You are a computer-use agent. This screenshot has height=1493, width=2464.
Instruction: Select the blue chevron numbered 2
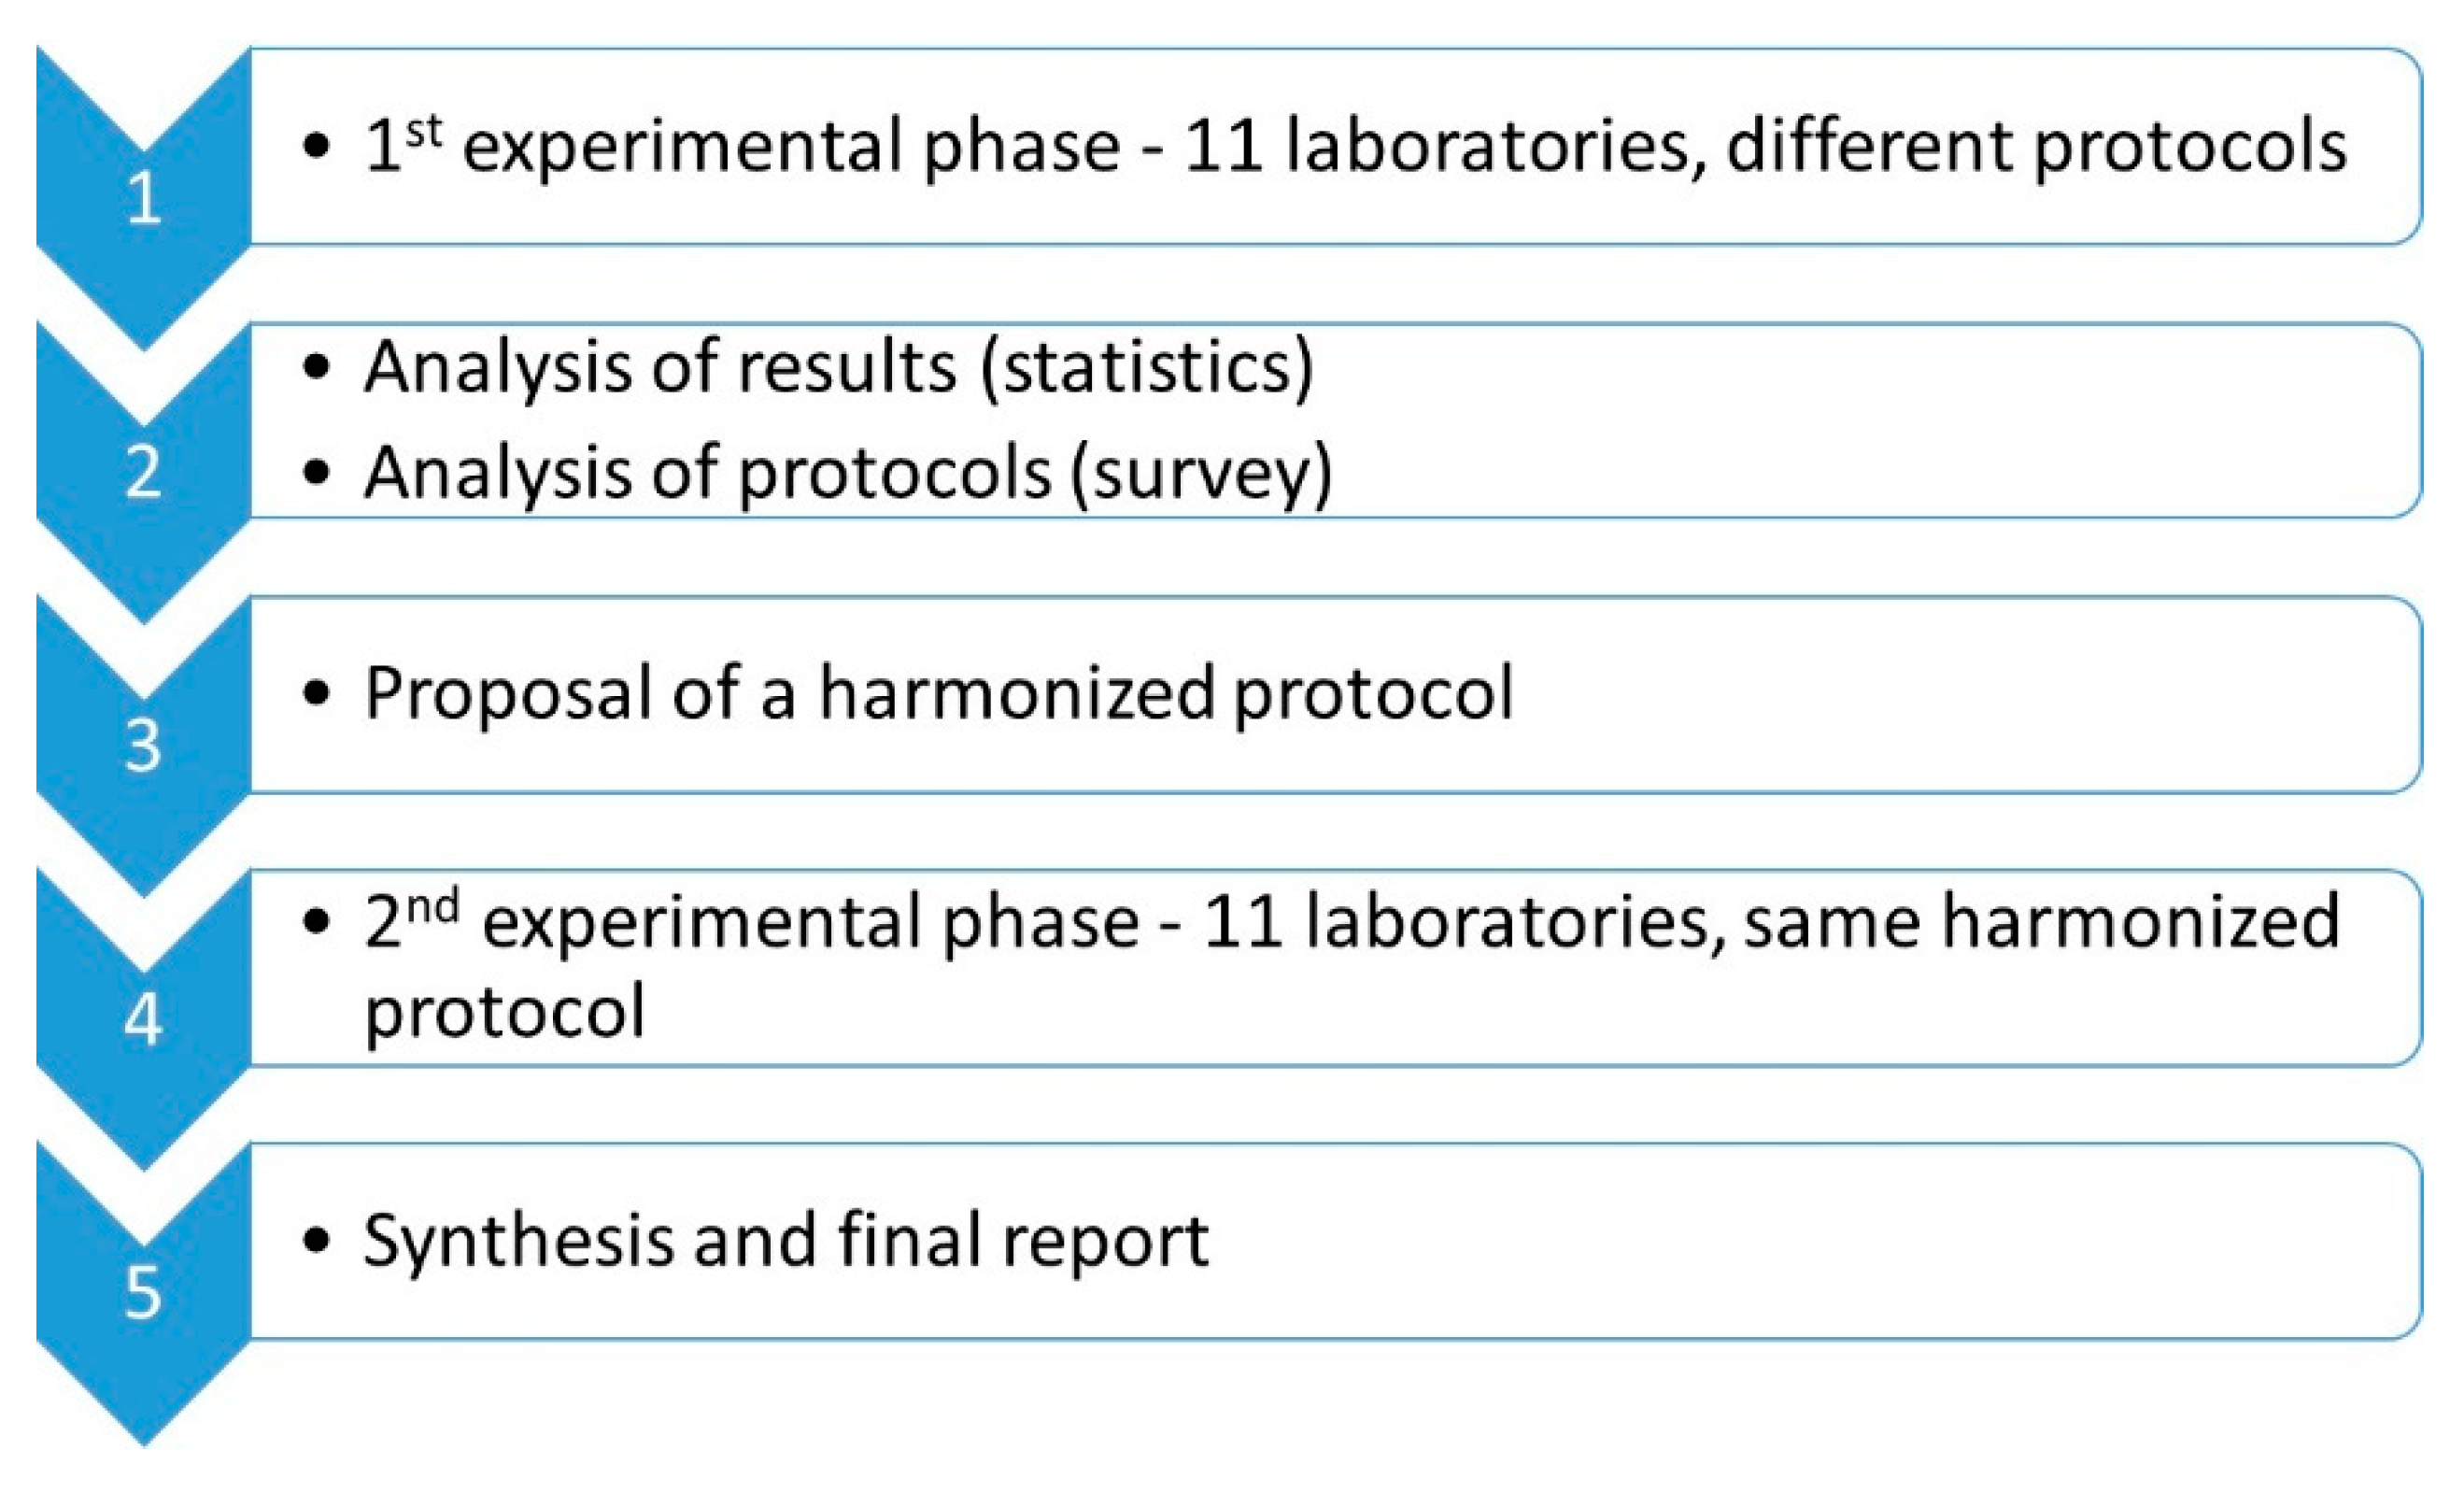(x=143, y=472)
